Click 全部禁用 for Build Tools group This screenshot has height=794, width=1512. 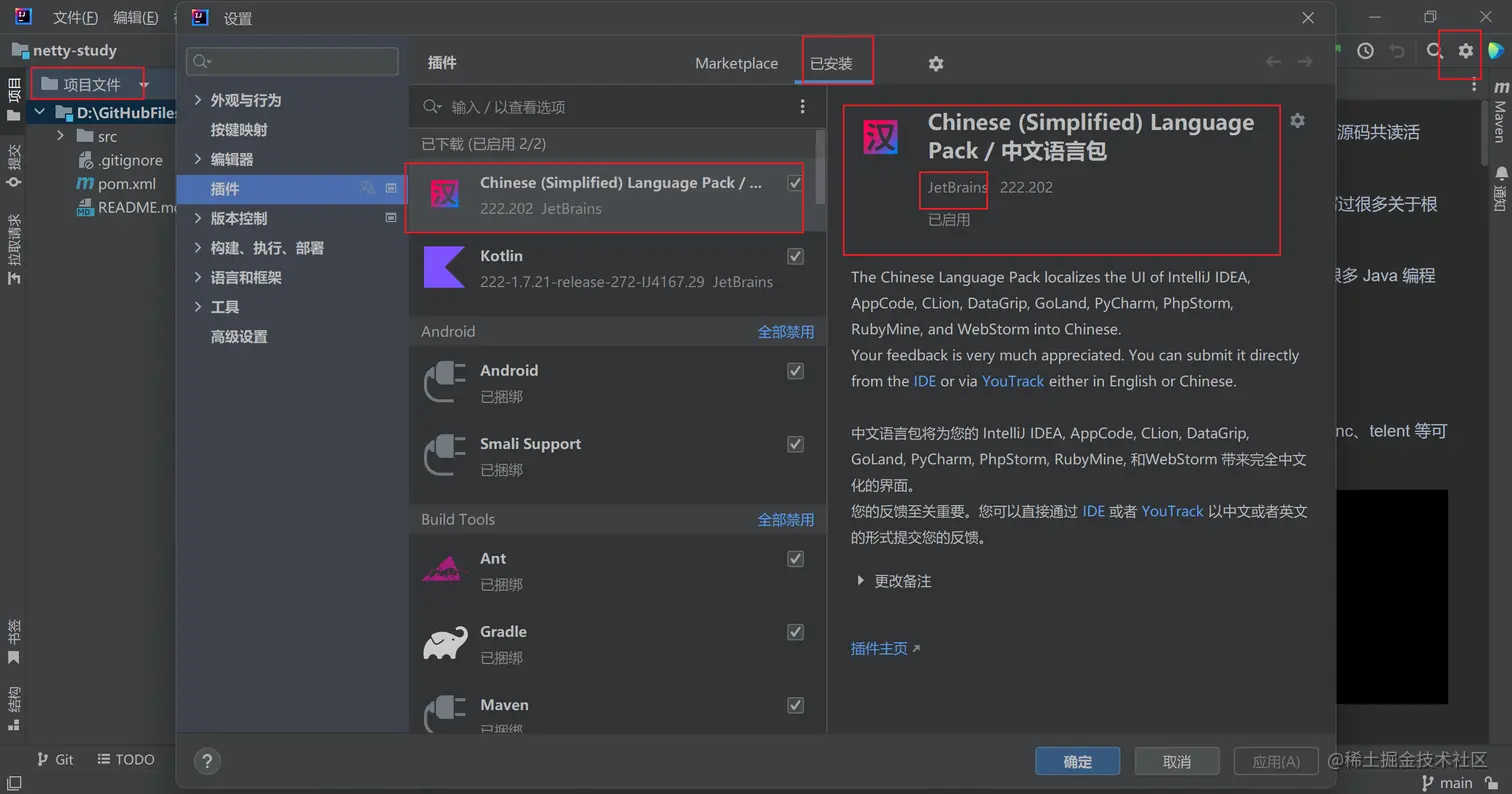(x=785, y=520)
